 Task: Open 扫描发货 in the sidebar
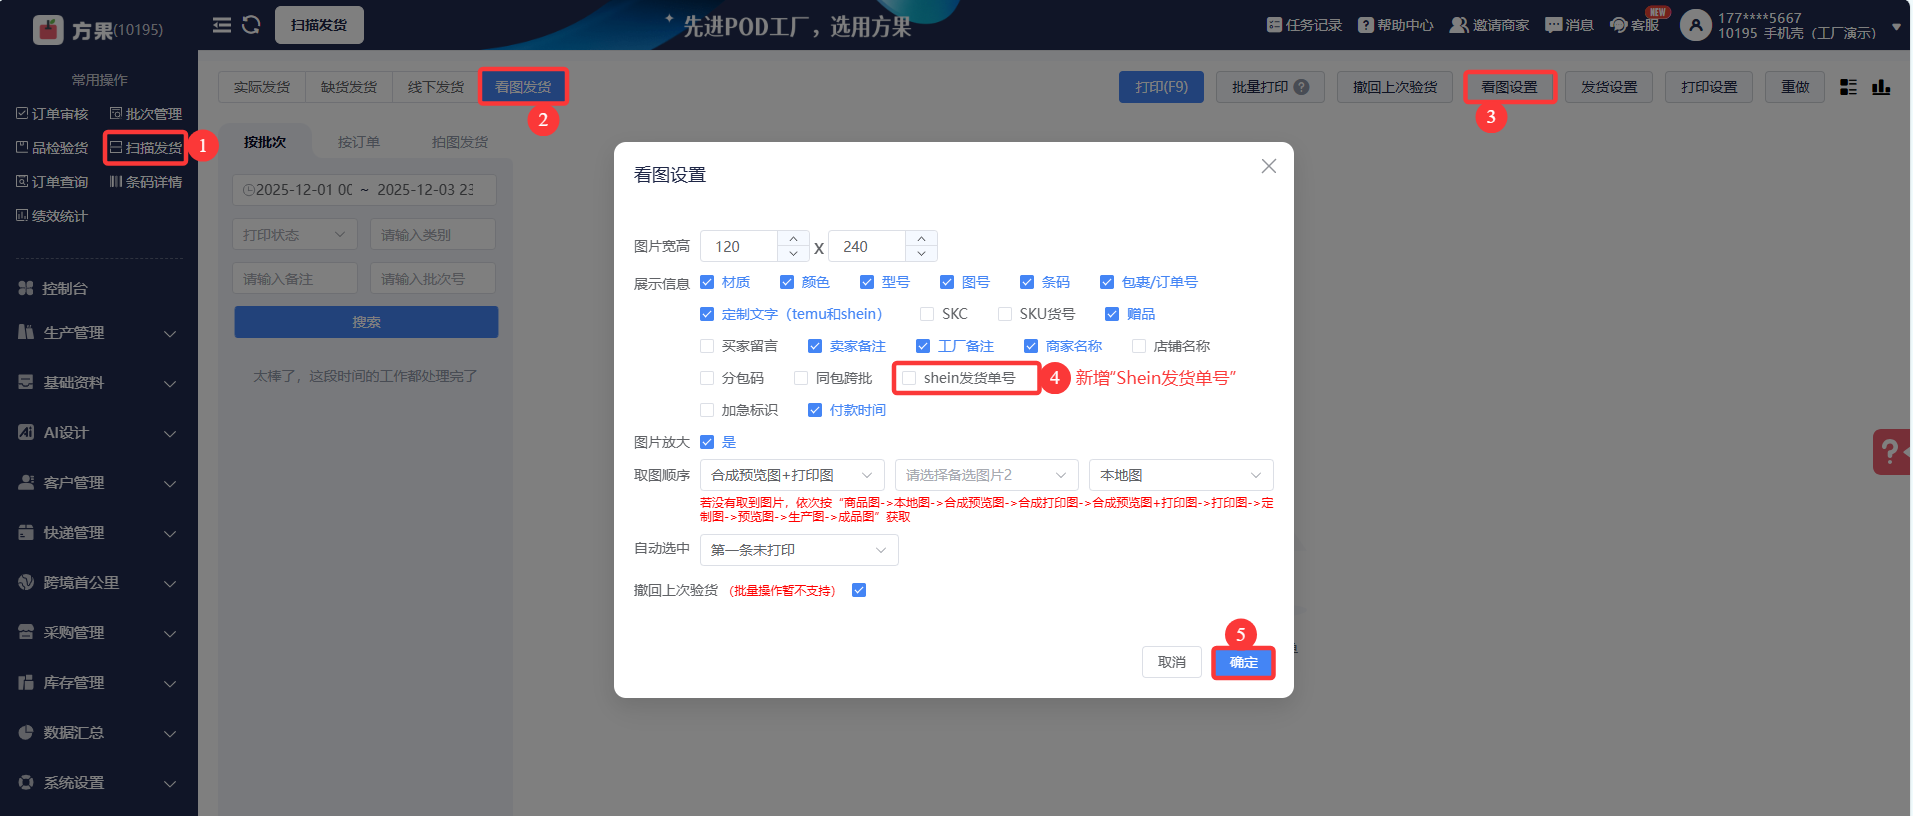pyautogui.click(x=146, y=148)
